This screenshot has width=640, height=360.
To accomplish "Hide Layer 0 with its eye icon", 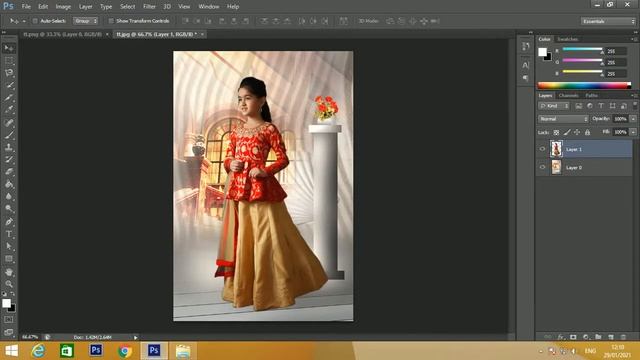I will pyautogui.click(x=542, y=167).
